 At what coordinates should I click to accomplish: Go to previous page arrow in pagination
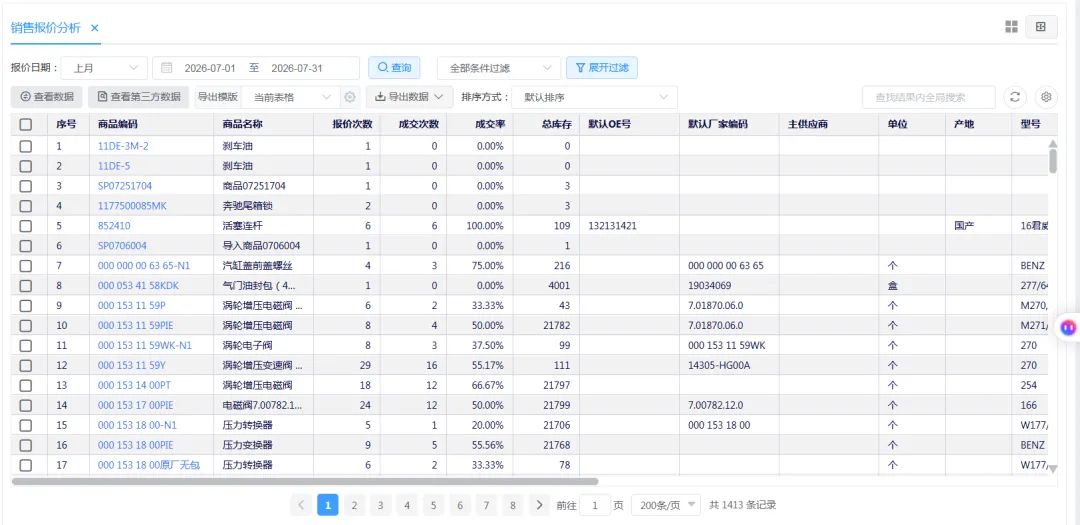[x=301, y=505]
